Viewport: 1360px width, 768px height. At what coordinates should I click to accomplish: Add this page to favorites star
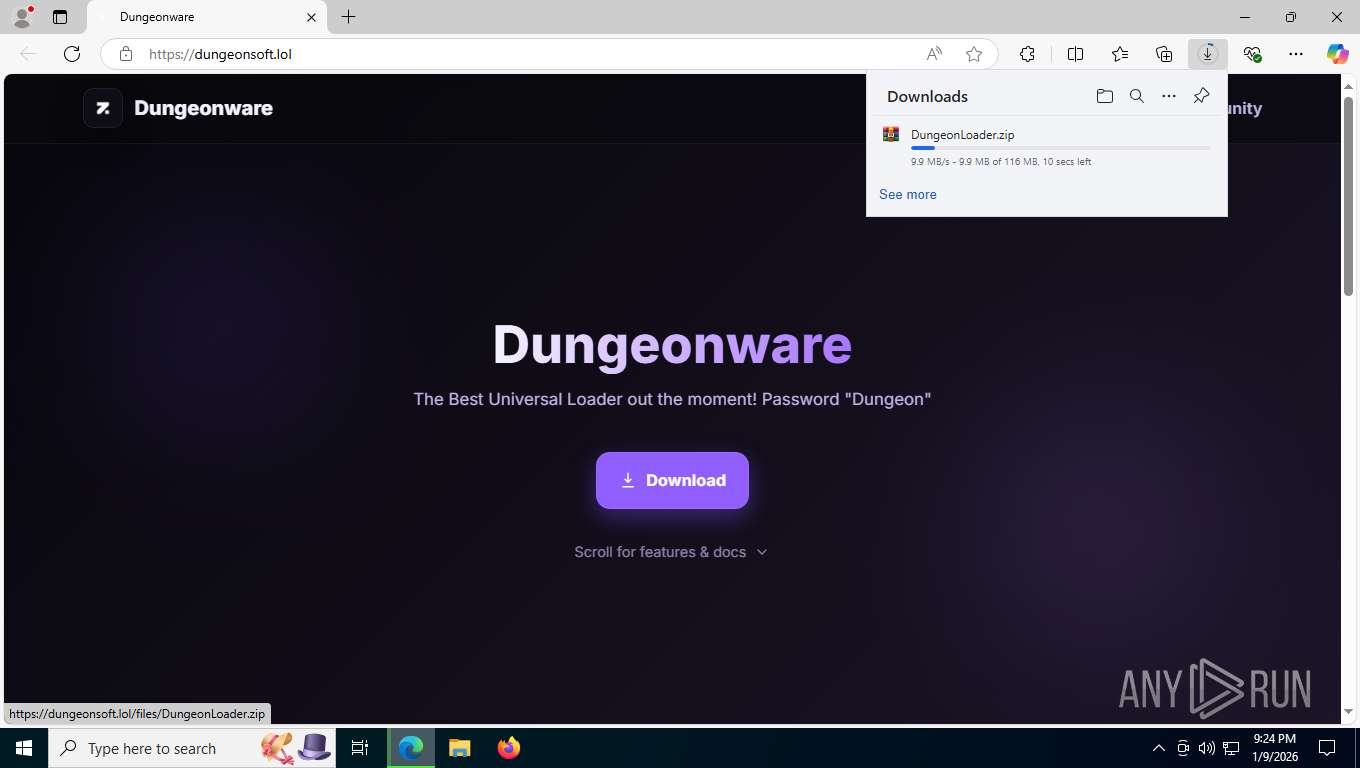[974, 54]
